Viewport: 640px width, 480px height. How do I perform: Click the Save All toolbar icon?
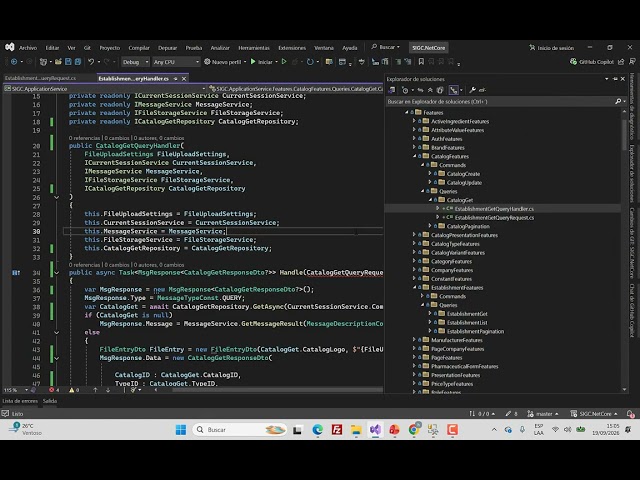pos(78,62)
